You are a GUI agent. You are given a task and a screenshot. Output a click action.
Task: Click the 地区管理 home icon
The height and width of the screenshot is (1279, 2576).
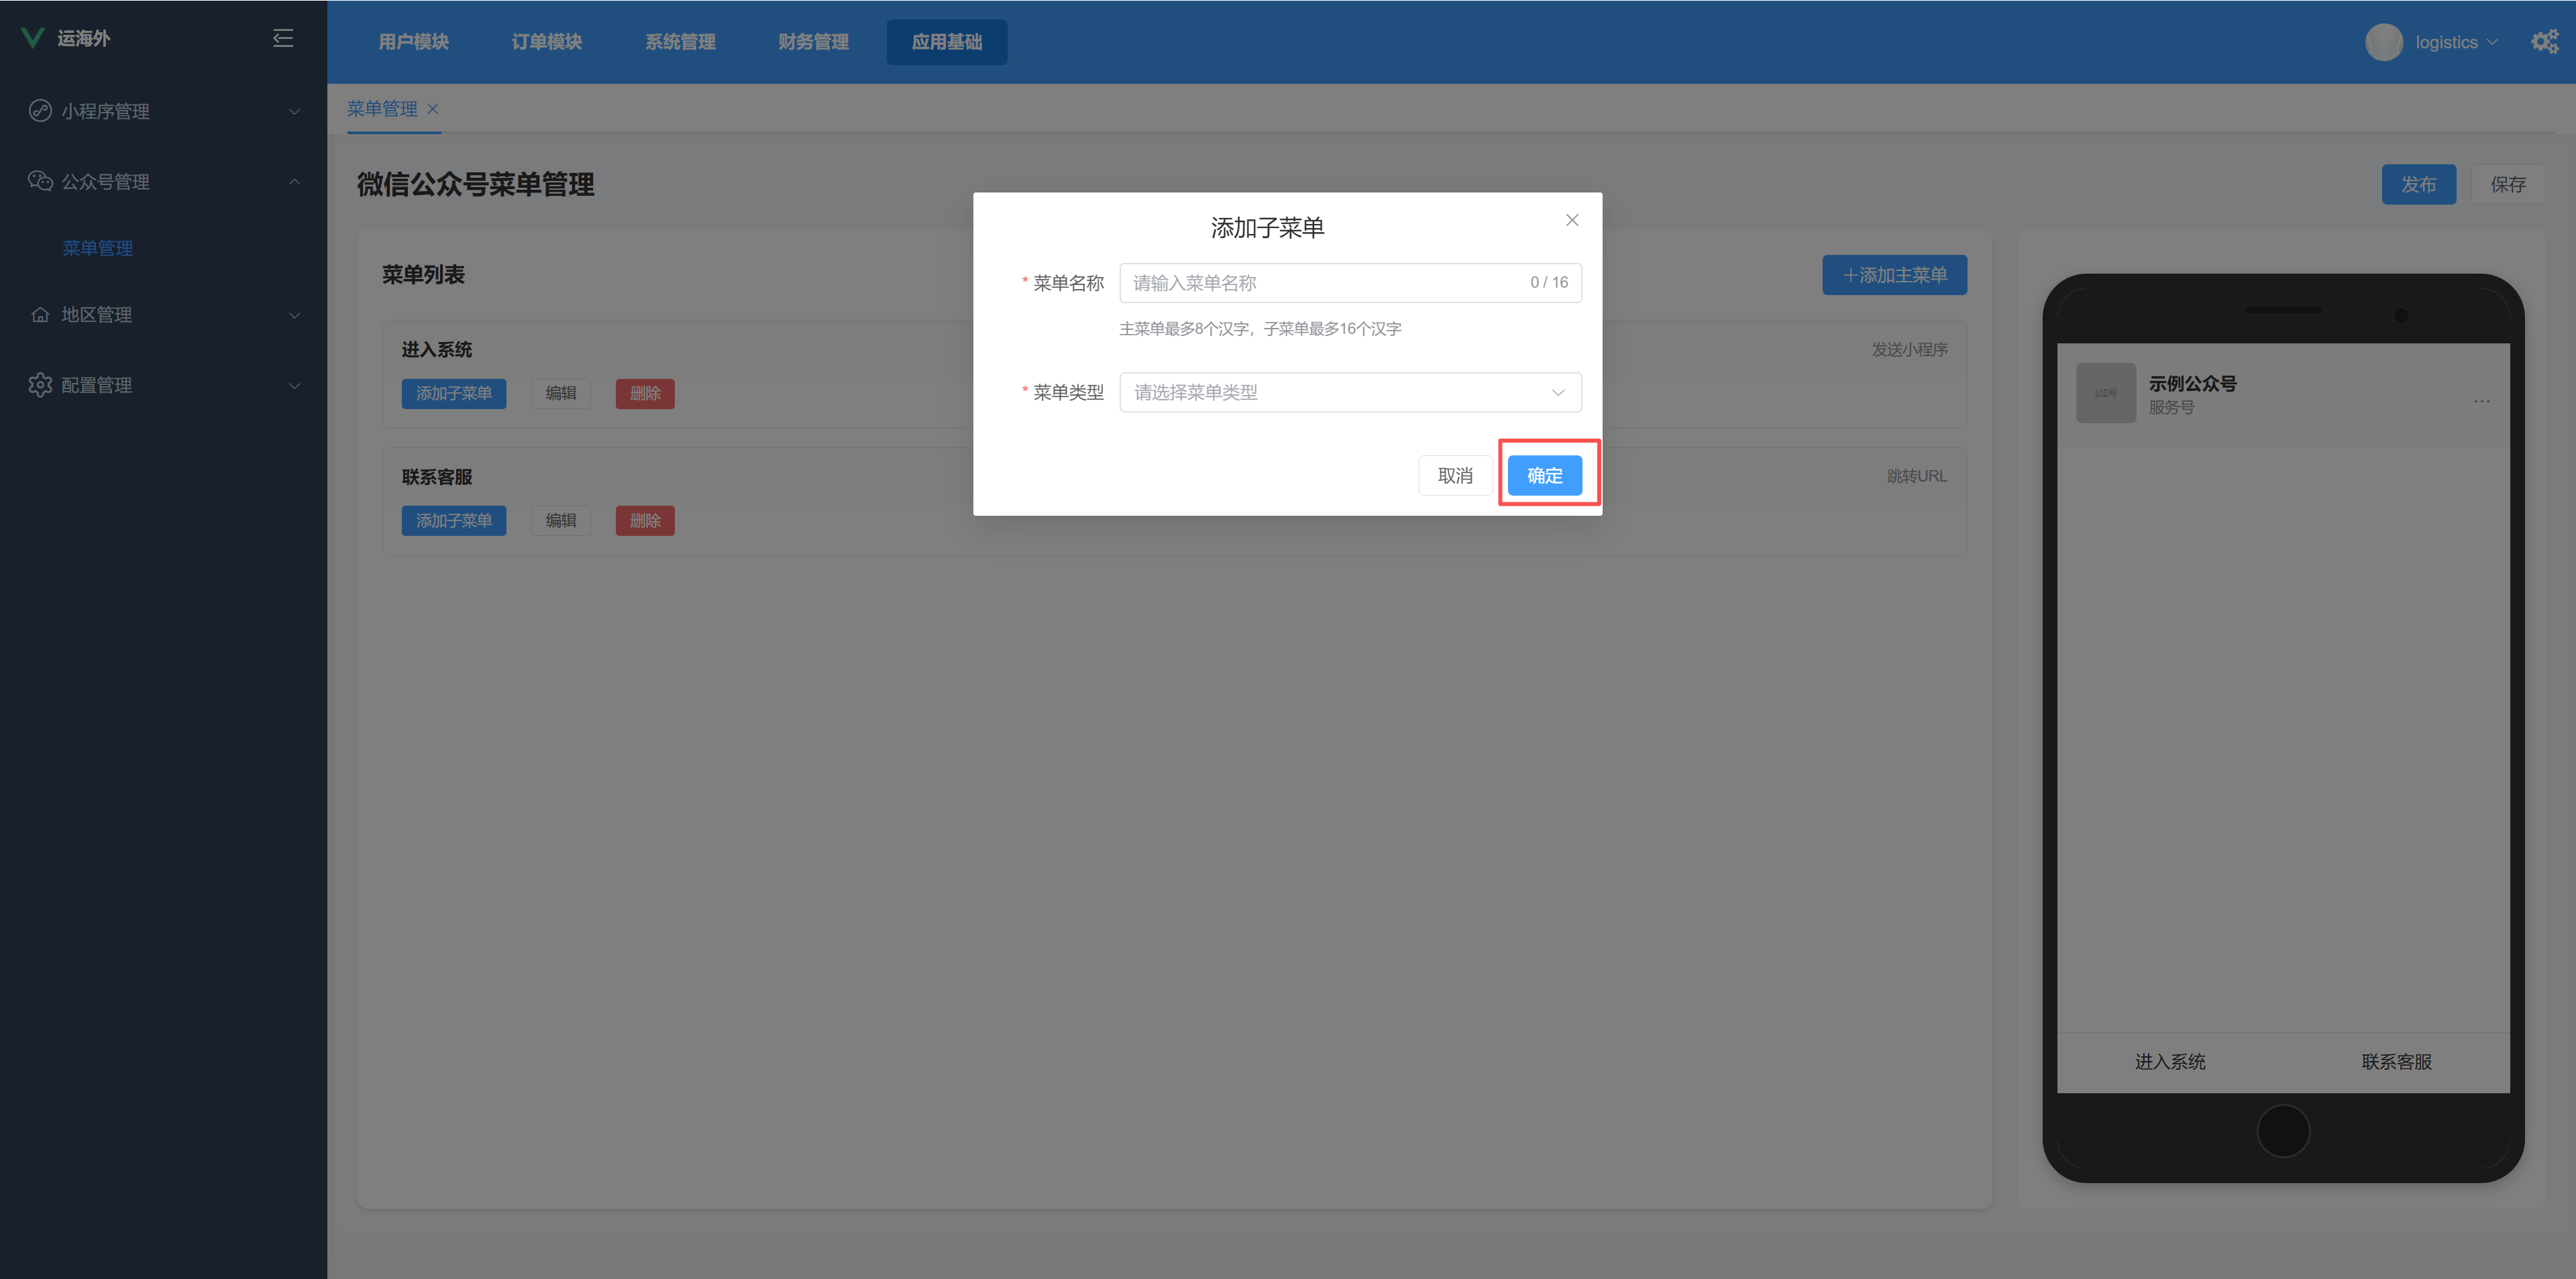pyautogui.click(x=40, y=315)
